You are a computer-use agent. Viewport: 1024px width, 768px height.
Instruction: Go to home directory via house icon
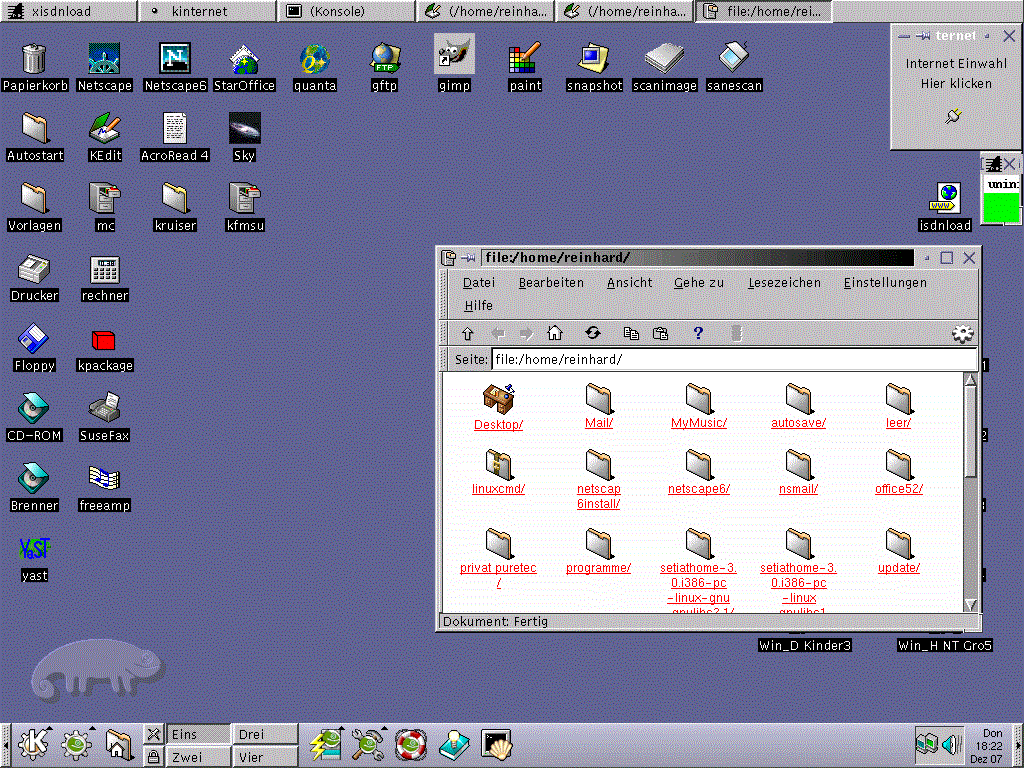pyautogui.click(x=555, y=334)
